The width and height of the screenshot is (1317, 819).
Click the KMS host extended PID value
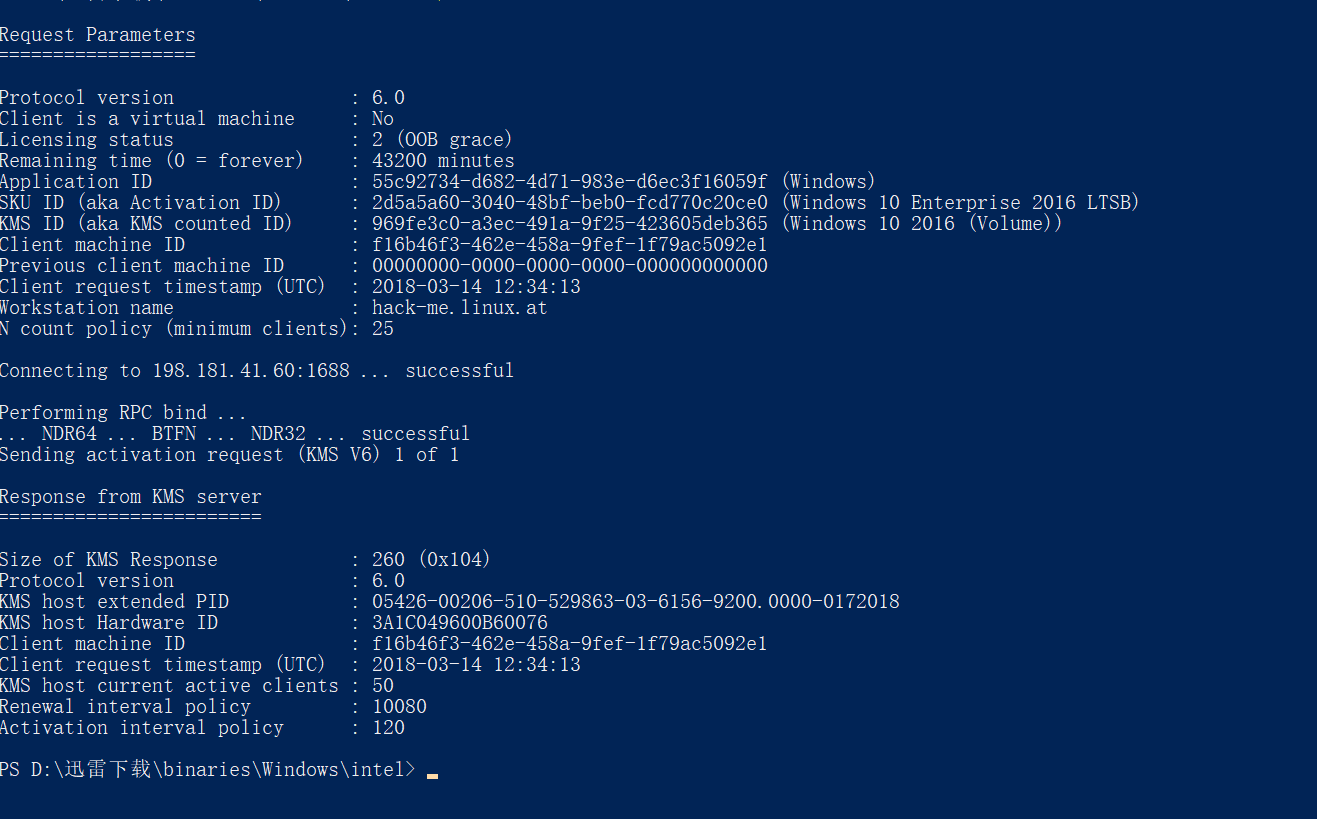(636, 602)
